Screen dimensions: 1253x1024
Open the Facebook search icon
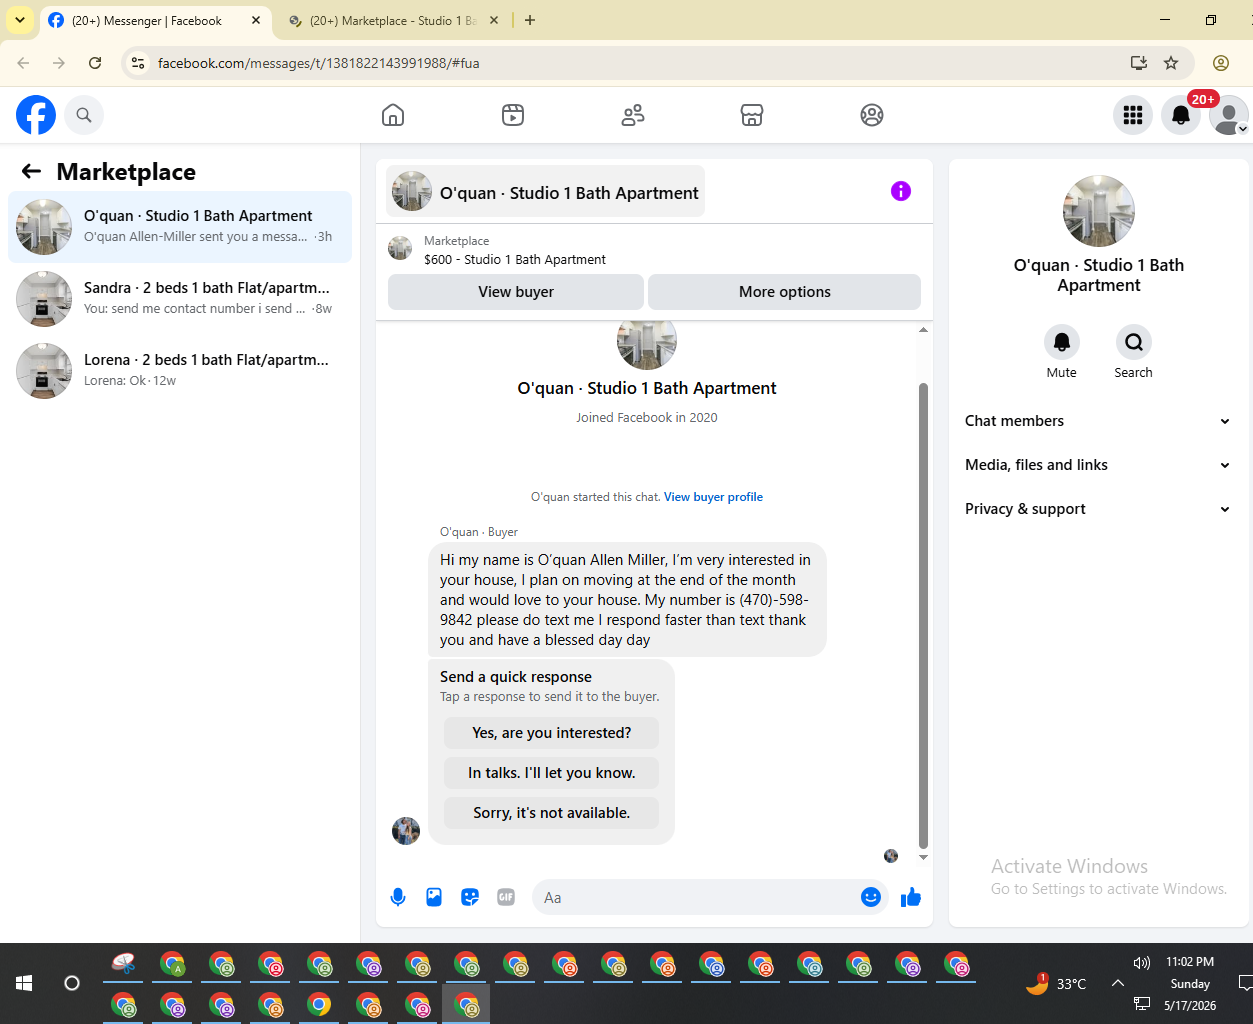(84, 115)
